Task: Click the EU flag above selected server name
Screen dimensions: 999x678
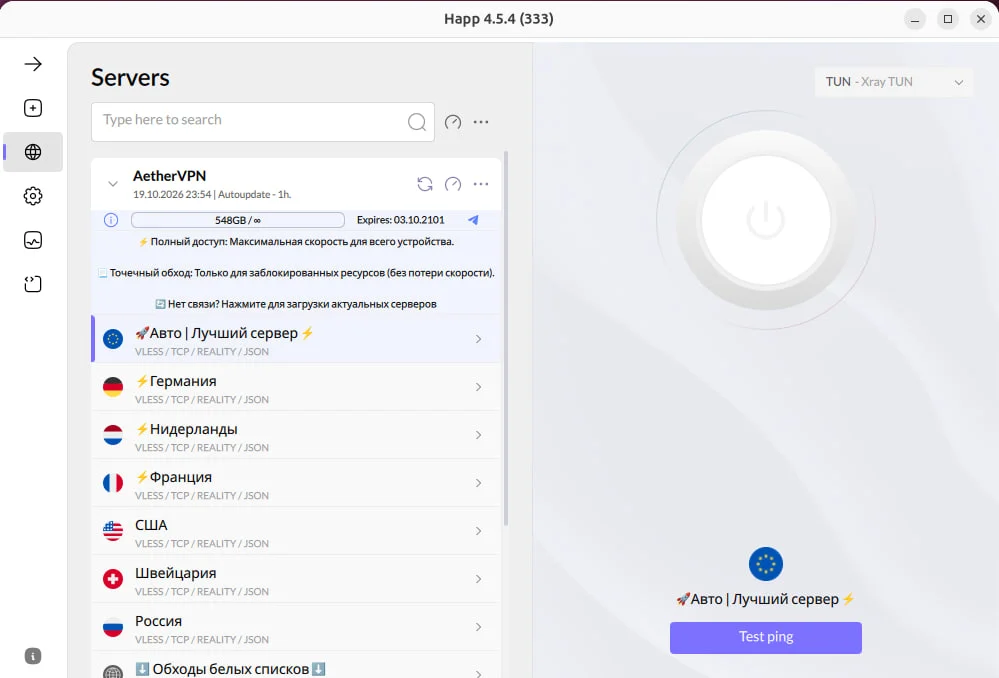Action: tap(766, 564)
